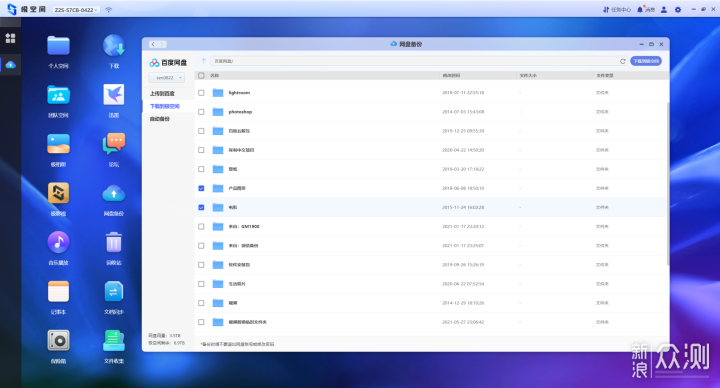The width and height of the screenshot is (720, 388).
Task: Open the 回收站 trash bin icon
Action: pyautogui.click(x=114, y=242)
